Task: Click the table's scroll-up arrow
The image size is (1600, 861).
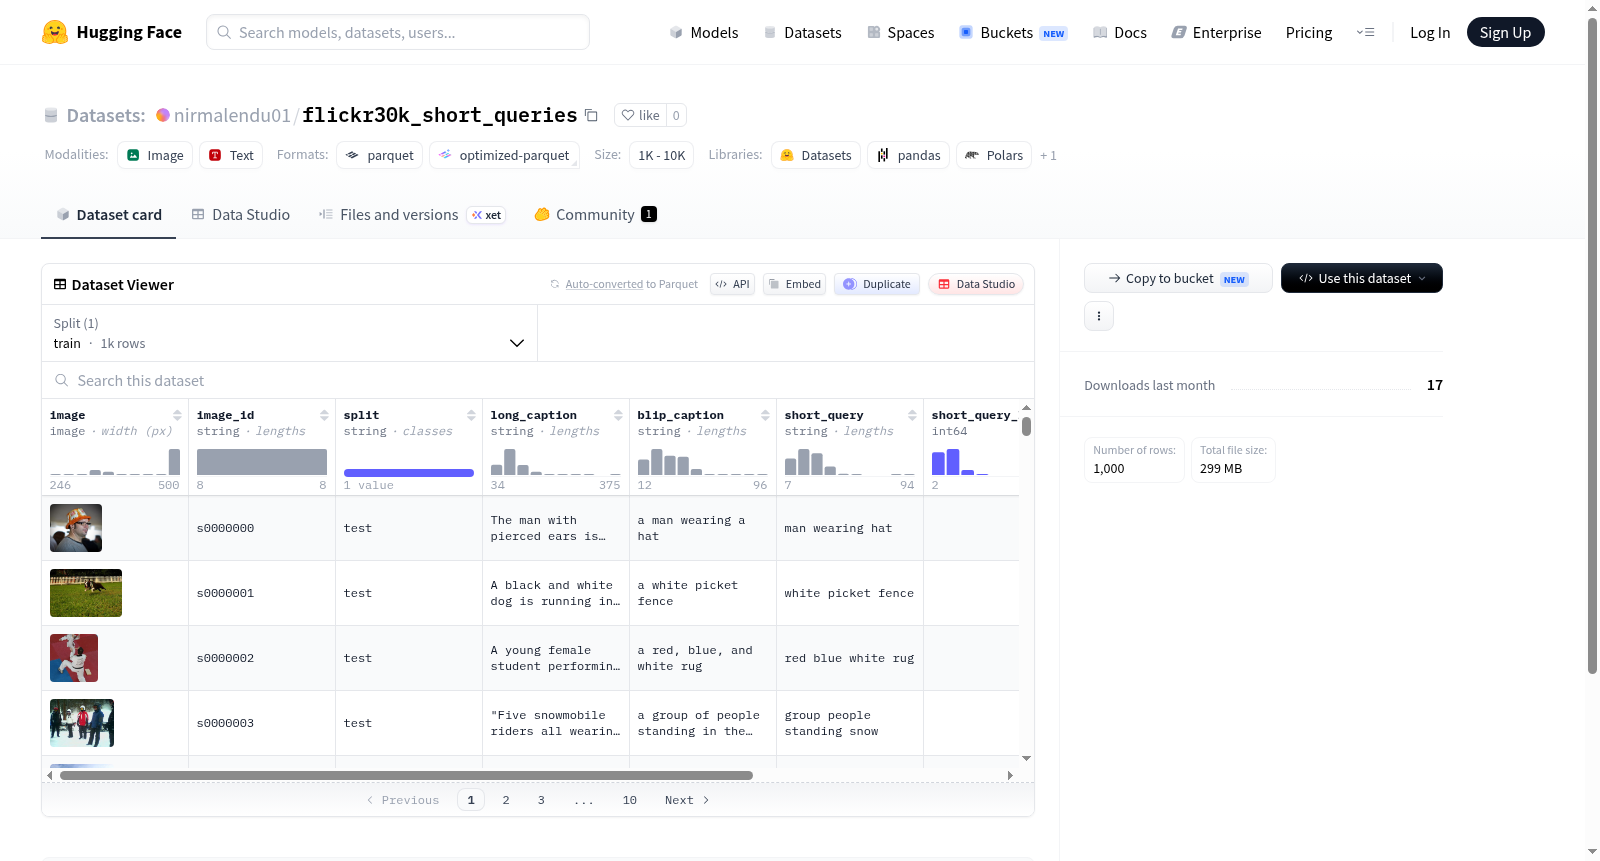Action: click(1026, 408)
